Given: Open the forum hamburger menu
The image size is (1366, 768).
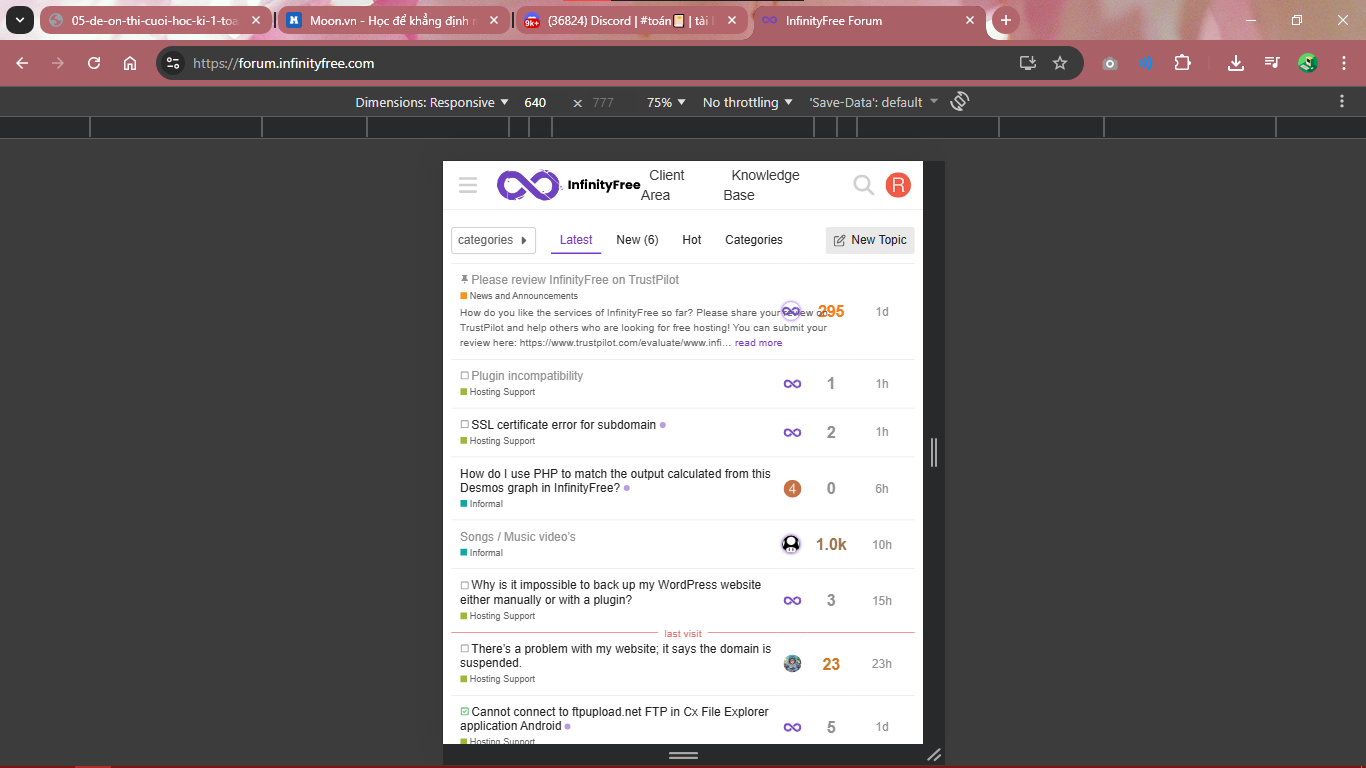Looking at the screenshot, I should [x=468, y=185].
